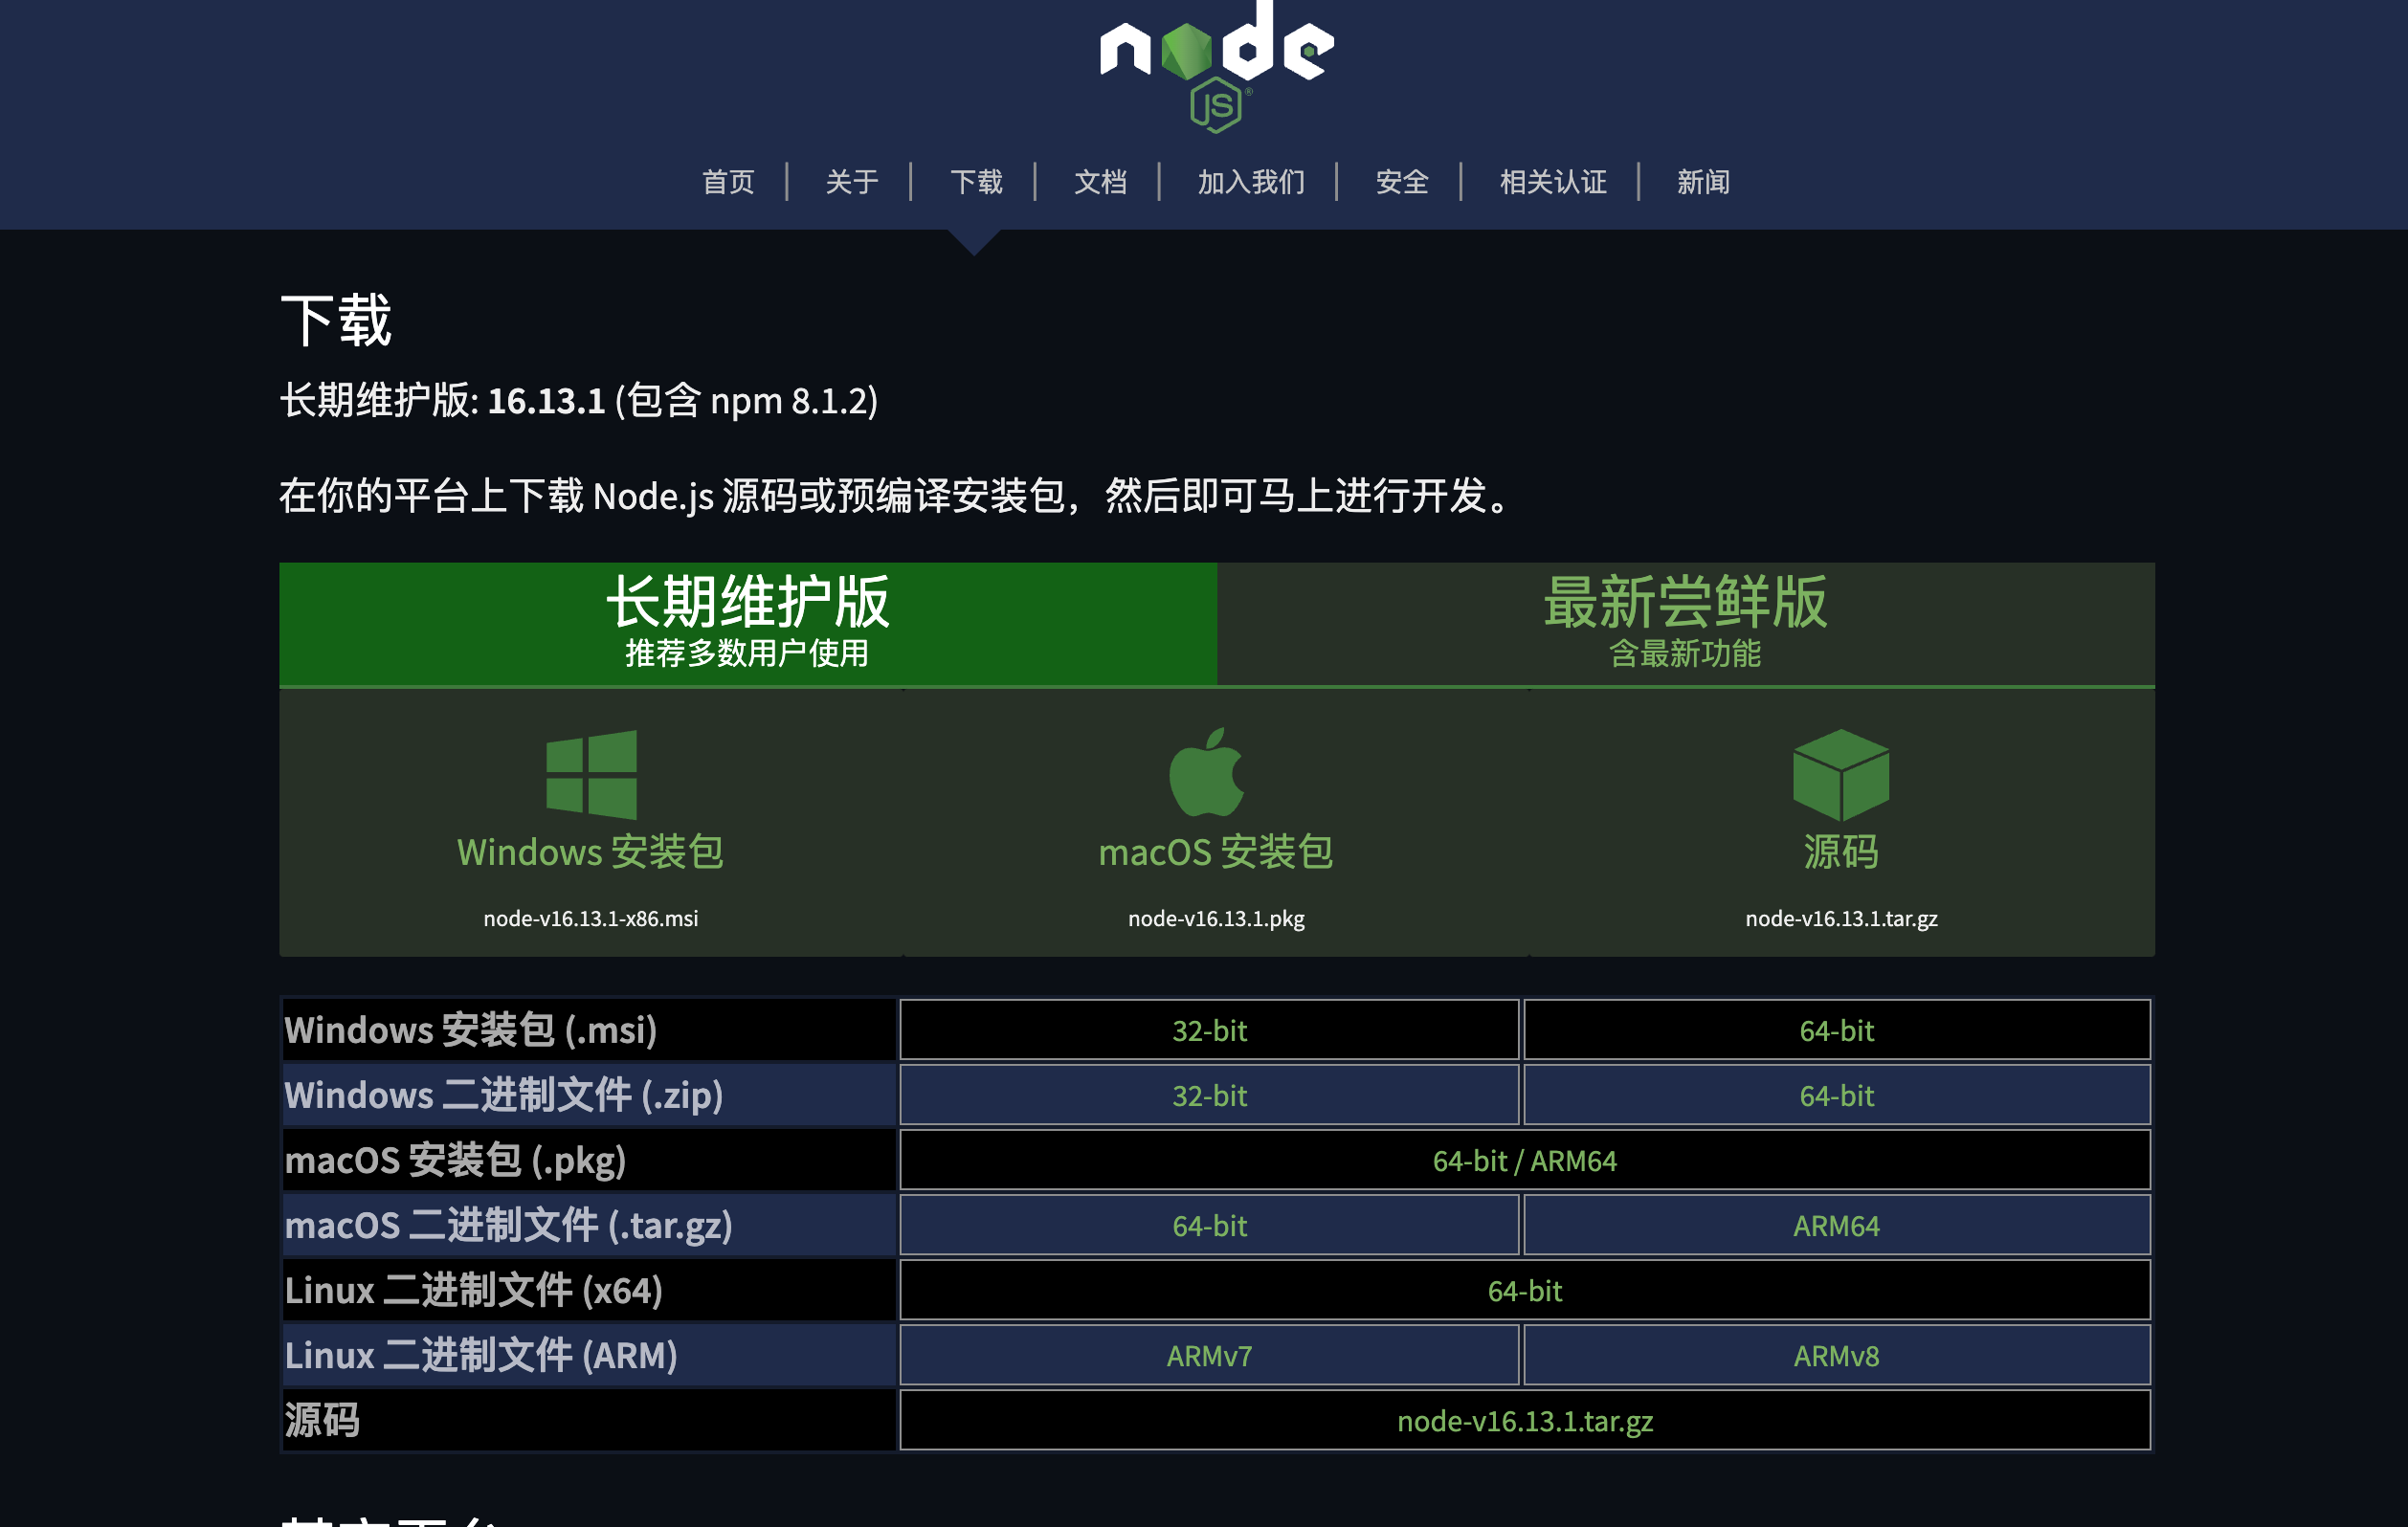
Task: Click the Apple logo macOS installer icon
Action: pos(1207,773)
